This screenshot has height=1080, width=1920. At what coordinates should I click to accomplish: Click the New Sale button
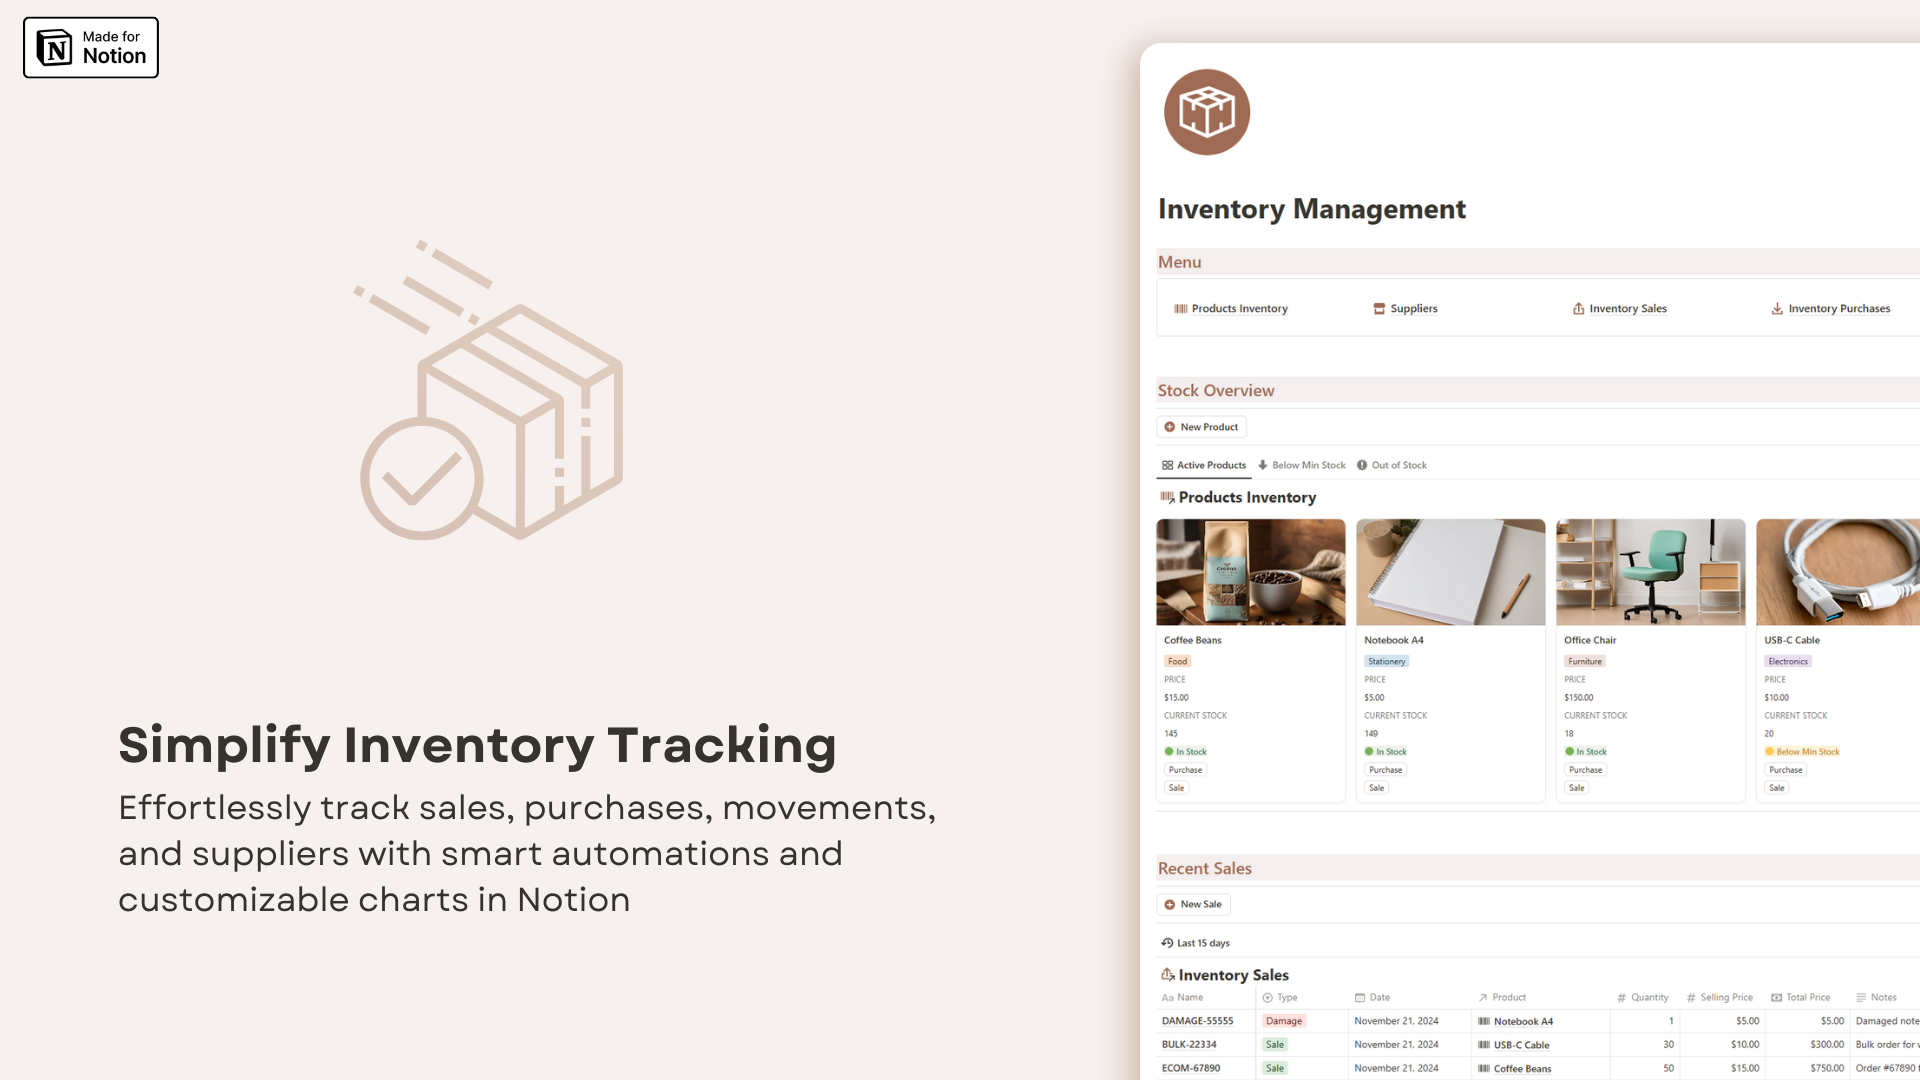coord(1193,903)
